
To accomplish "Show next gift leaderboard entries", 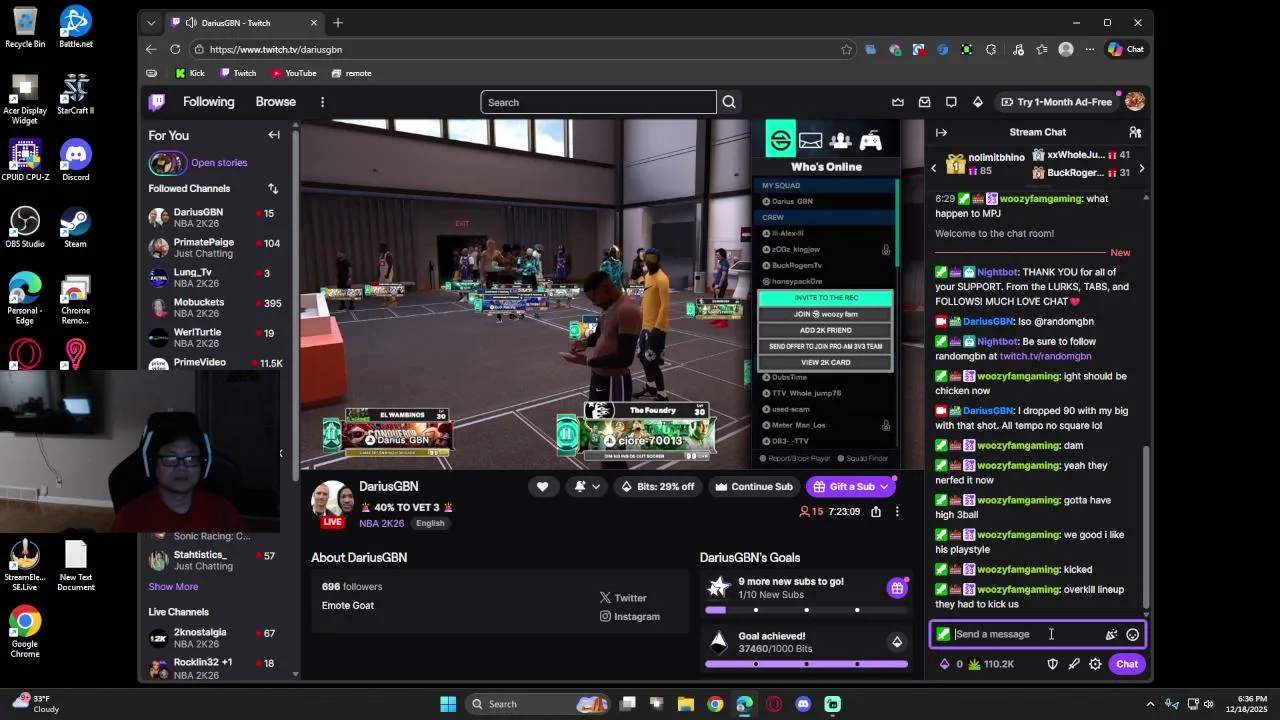I will (x=1141, y=169).
